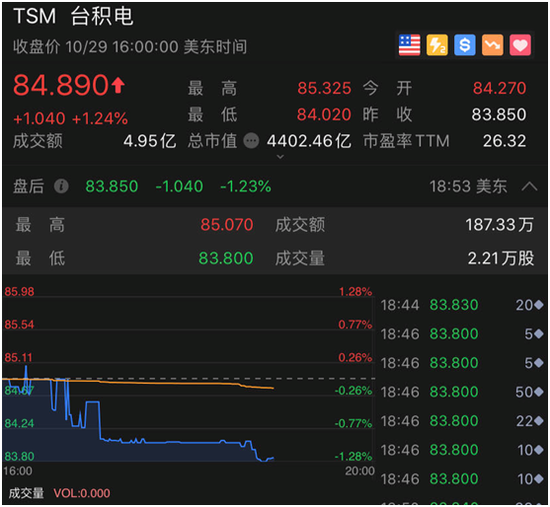Tap the after-hours 成交额 187.33万 row
Image resolution: width=550 pixels, height=507 pixels.
click(404, 225)
